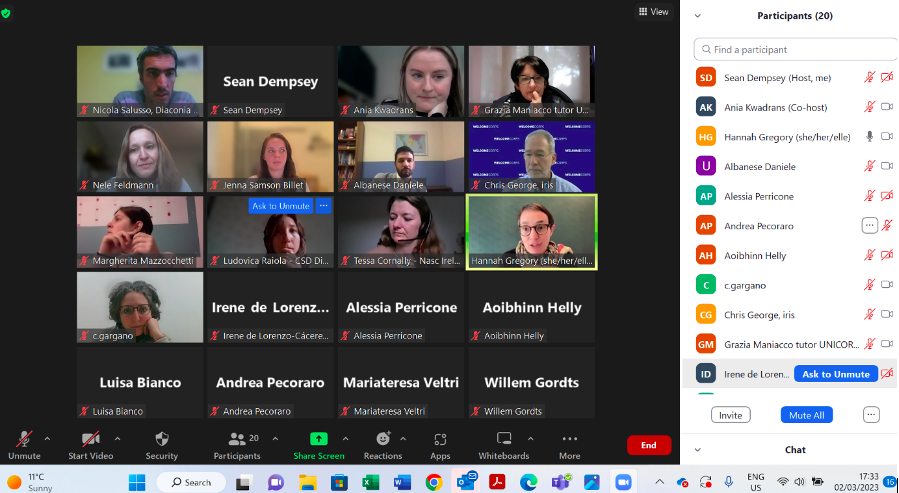Click the green encryption shield icon
The width and height of the screenshot is (899, 493).
pyautogui.click(x=9, y=13)
